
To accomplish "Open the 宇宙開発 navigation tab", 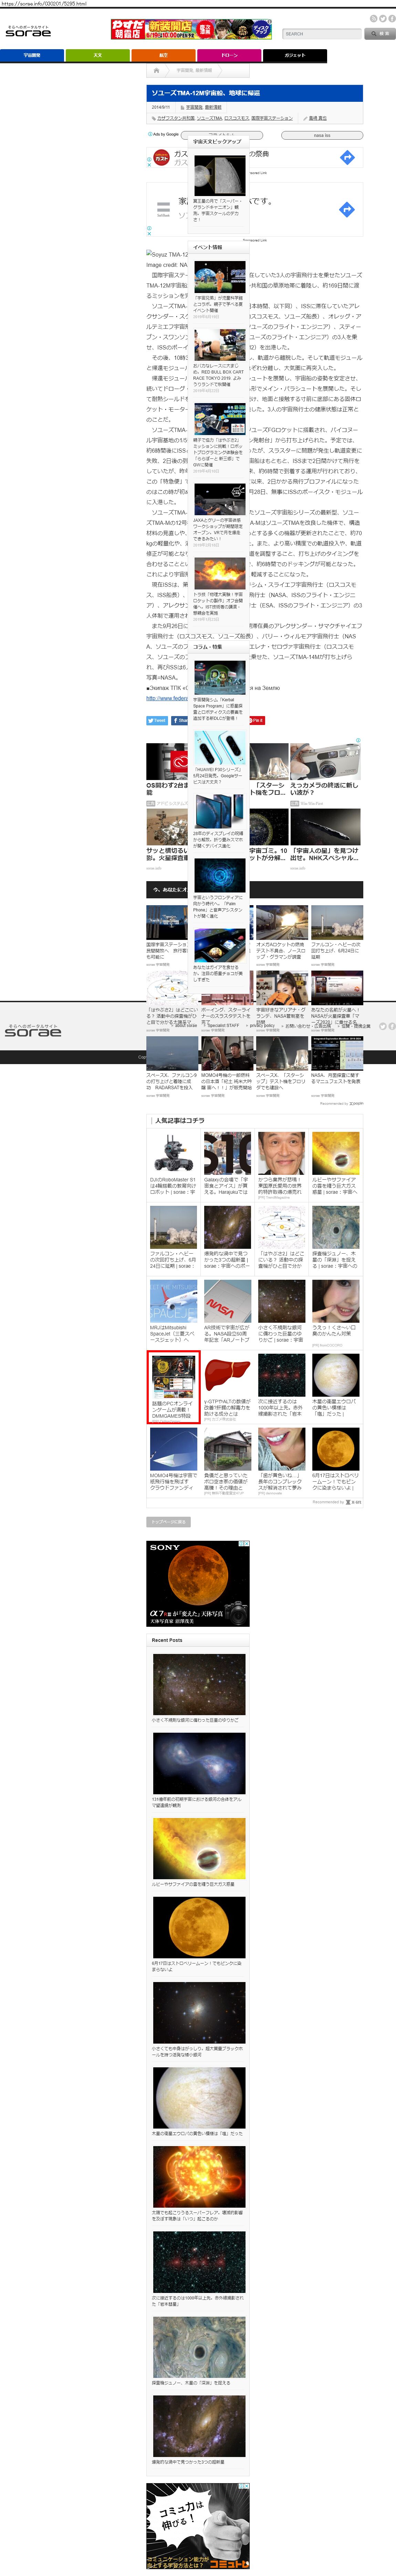I will tap(32, 55).
